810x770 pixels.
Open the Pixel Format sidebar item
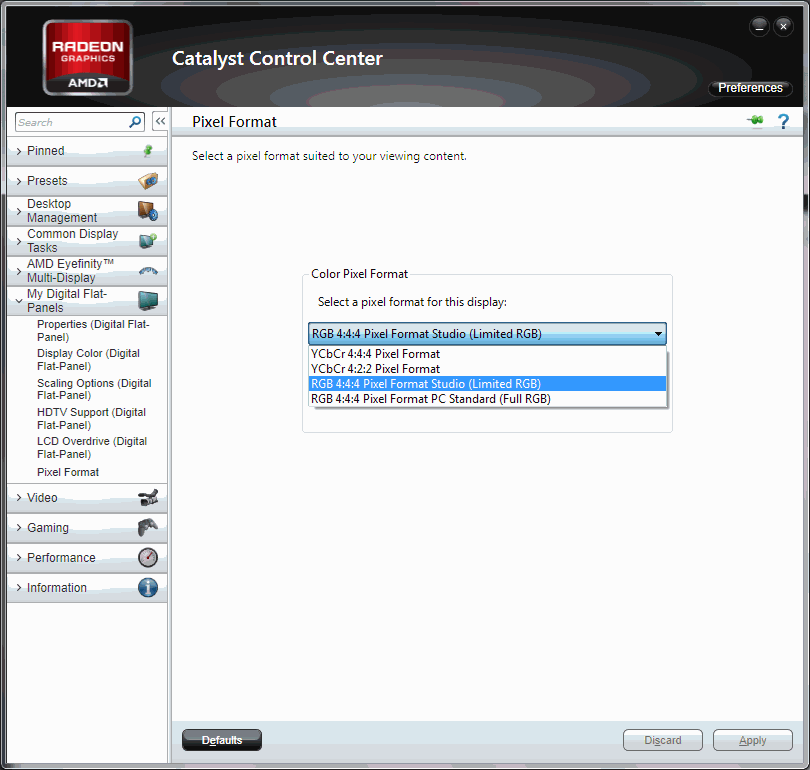68,472
